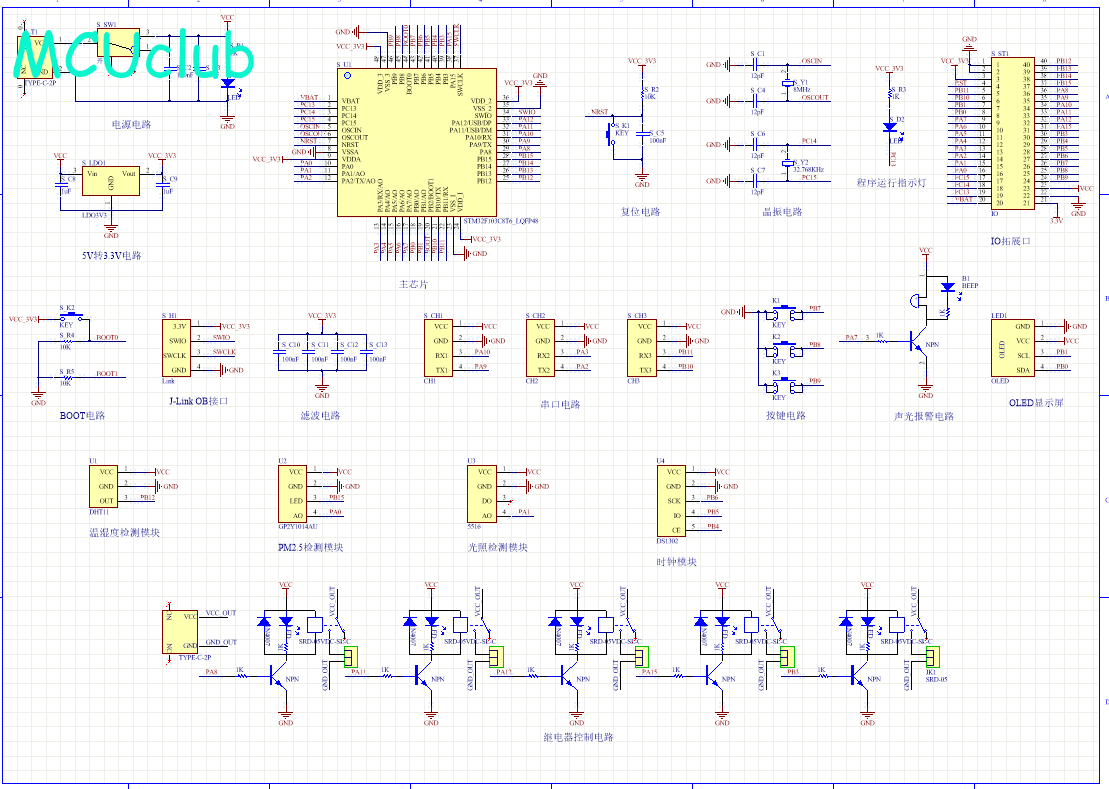Select the '串口电路' caption
Image resolution: width=1109 pixels, height=789 pixels.
point(560,404)
